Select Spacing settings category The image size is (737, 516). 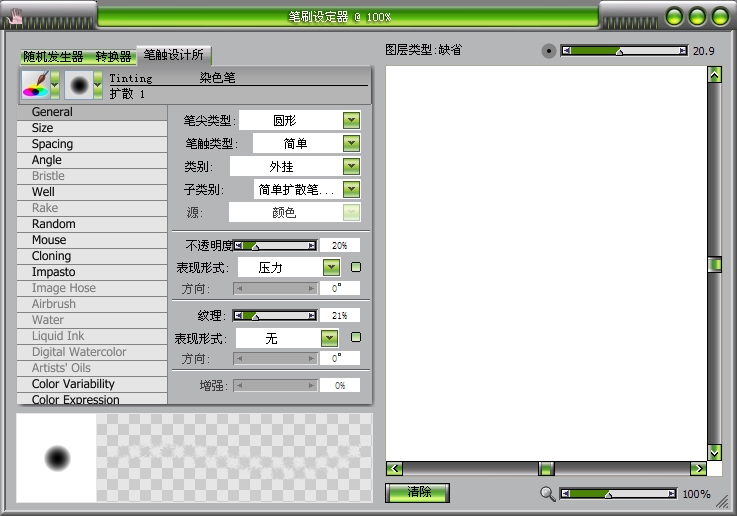92,144
